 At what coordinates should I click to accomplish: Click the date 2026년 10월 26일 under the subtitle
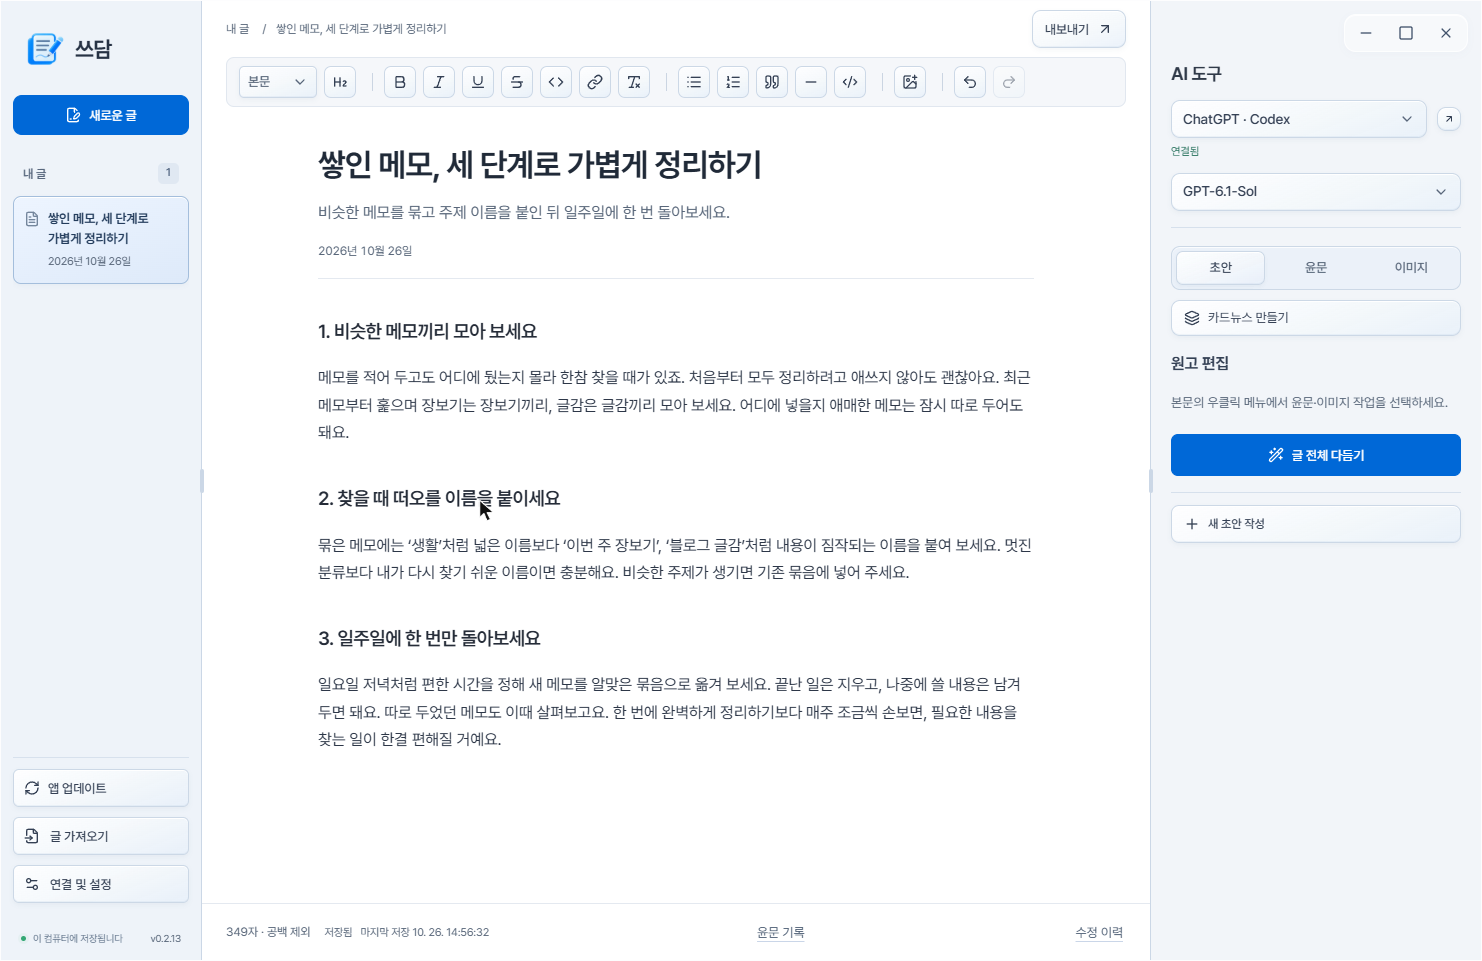[x=365, y=251]
